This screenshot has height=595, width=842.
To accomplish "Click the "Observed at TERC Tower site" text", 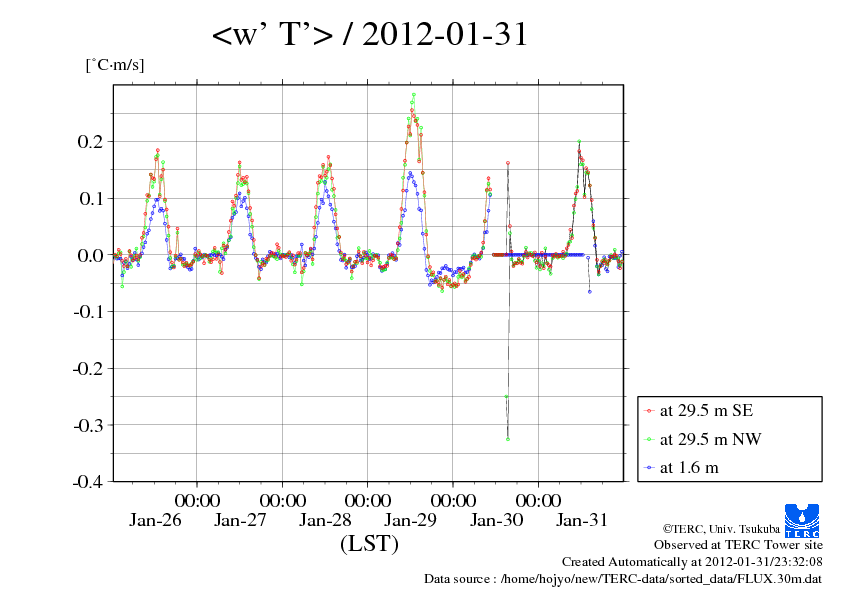I will (x=738, y=545).
